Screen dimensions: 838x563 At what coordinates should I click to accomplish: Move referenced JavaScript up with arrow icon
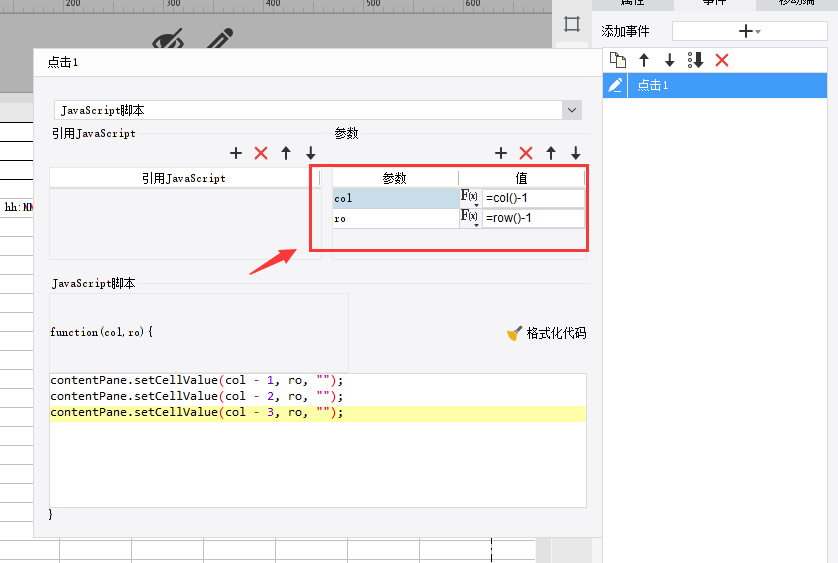[286, 153]
